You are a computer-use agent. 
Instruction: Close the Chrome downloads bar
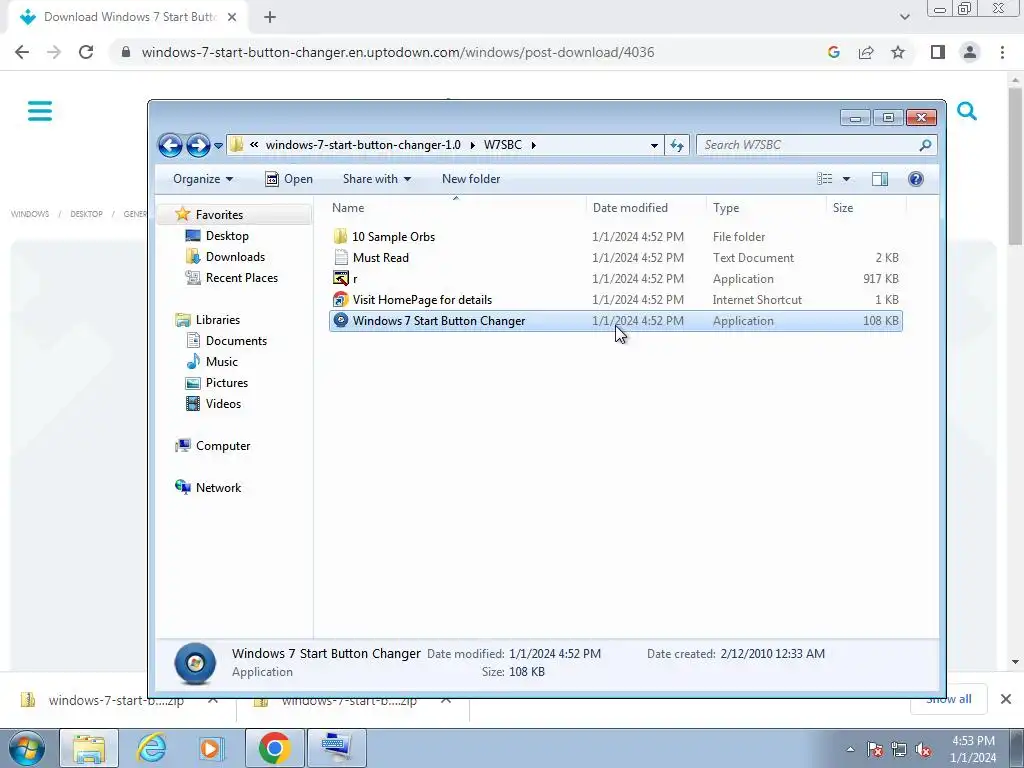point(1006,699)
